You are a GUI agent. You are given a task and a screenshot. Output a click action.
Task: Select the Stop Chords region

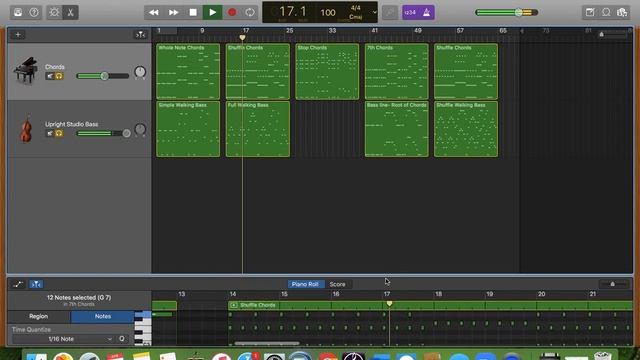[x=327, y=71]
